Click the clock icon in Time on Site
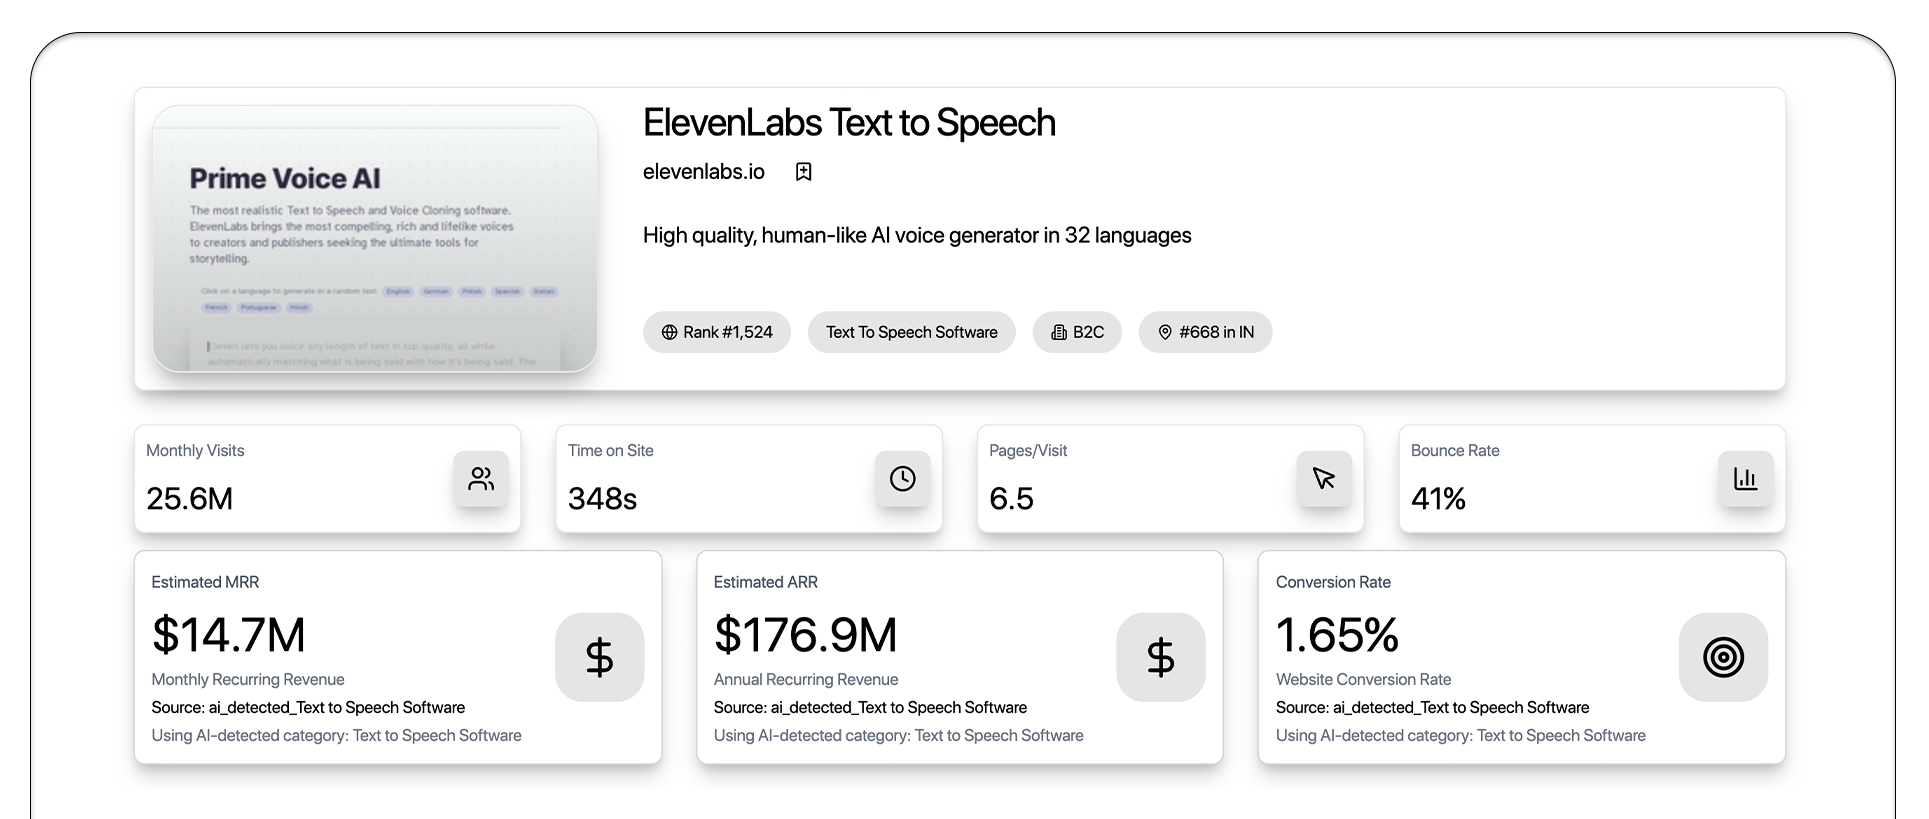The image size is (1929, 819). click(902, 479)
